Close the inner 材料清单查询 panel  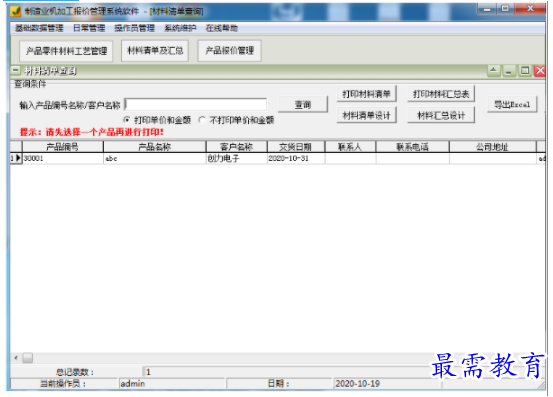pyautogui.click(x=540, y=71)
